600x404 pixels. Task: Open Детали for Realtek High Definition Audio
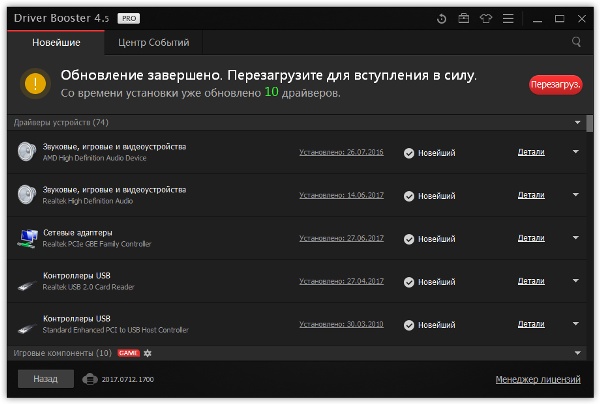(x=531, y=195)
